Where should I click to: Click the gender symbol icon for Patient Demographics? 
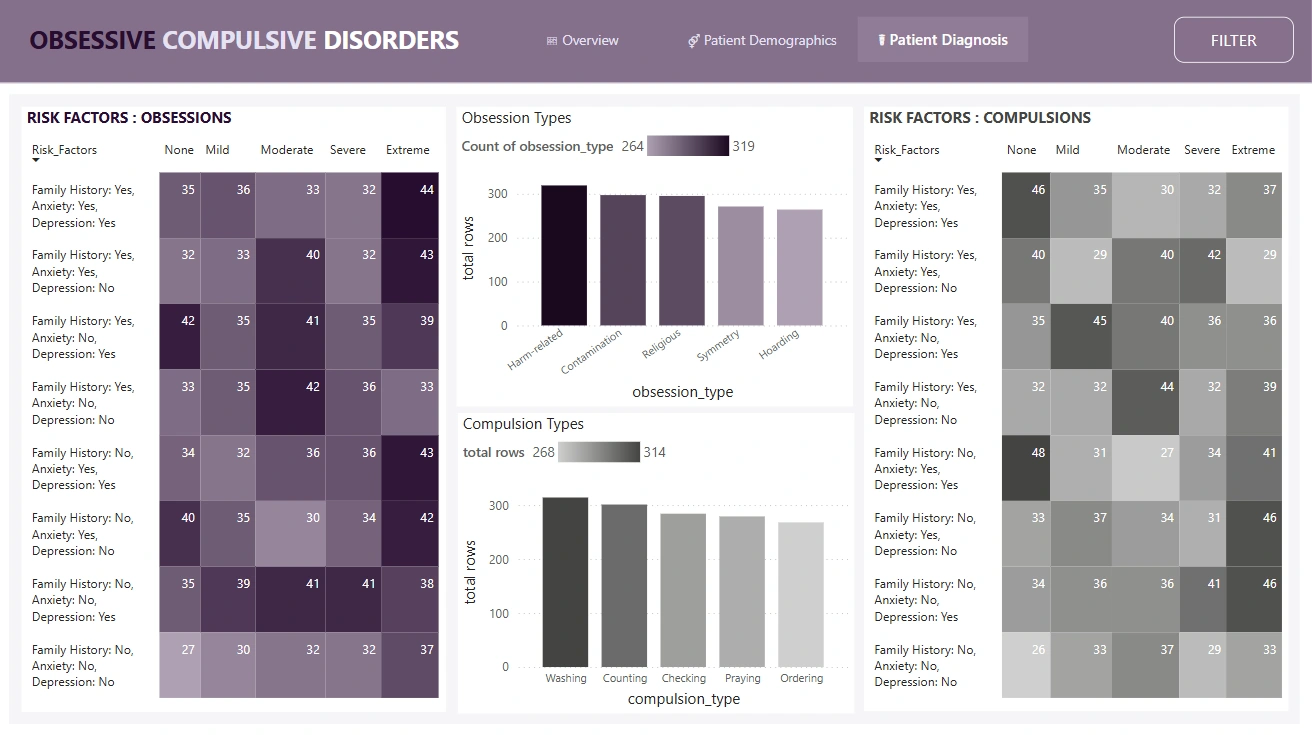click(693, 41)
